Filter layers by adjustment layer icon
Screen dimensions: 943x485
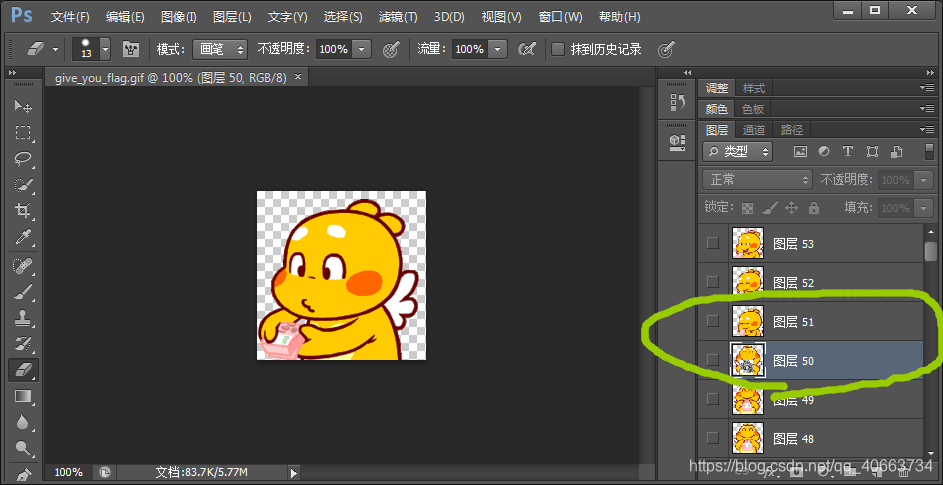click(824, 152)
